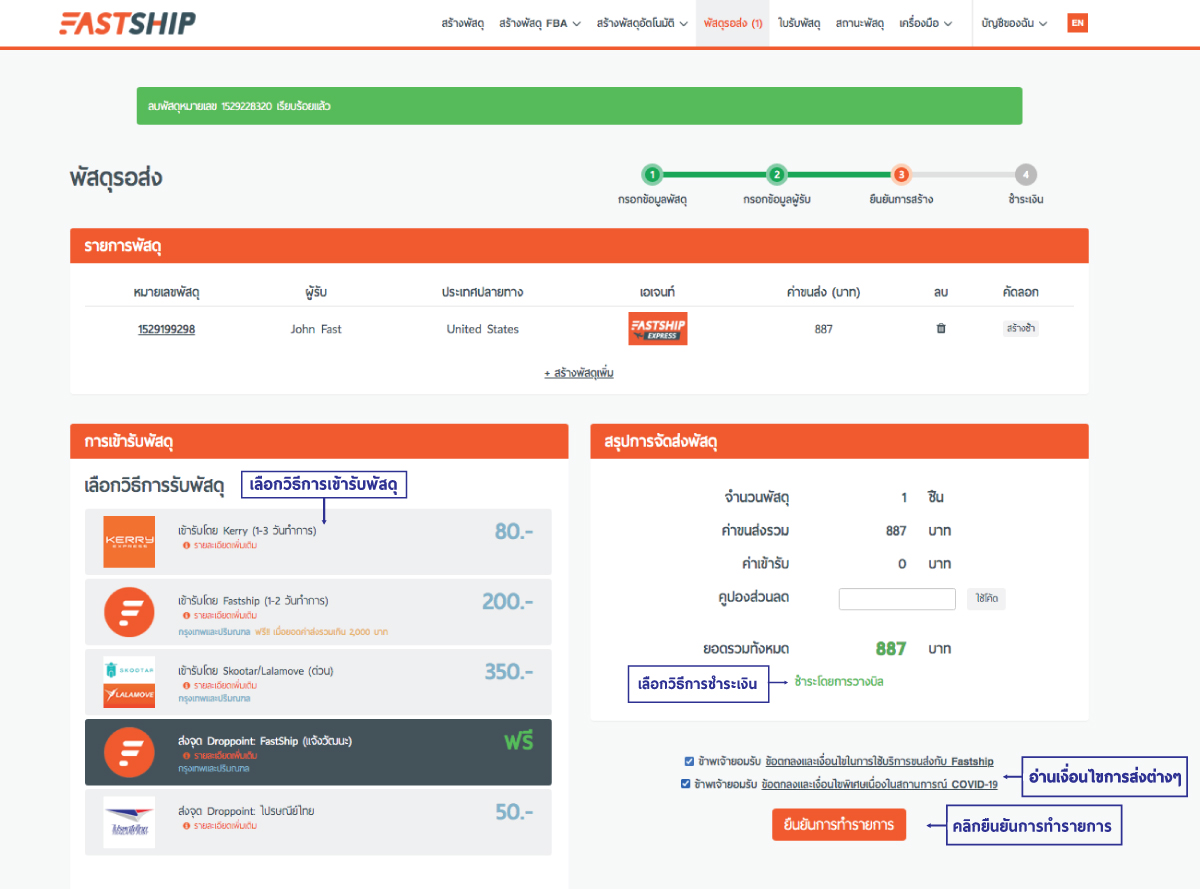
Task: Click the Fastship pickup service icon
Action: pos(129,613)
